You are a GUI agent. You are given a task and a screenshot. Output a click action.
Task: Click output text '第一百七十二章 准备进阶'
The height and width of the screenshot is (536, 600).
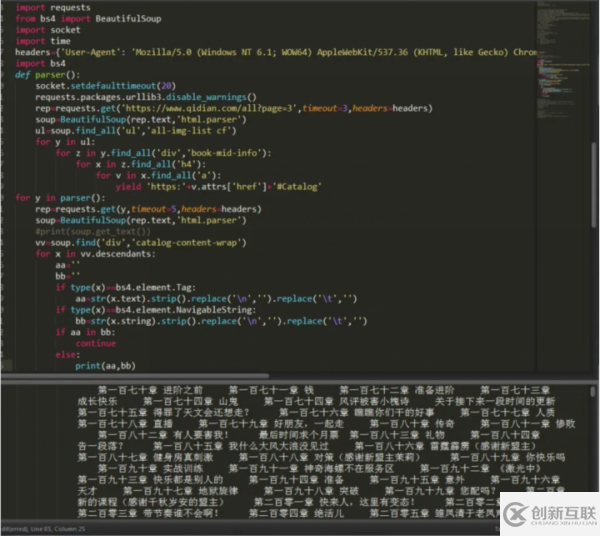coord(397,390)
